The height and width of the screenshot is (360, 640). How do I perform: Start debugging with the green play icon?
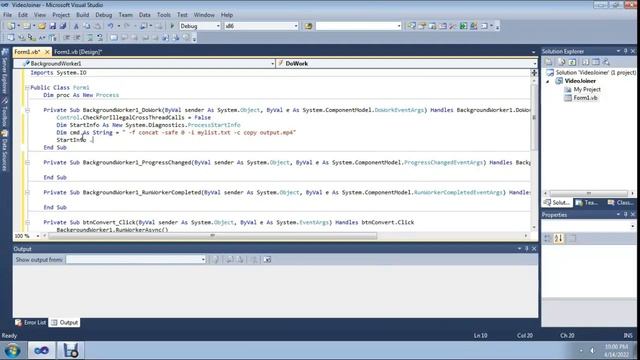[172, 26]
